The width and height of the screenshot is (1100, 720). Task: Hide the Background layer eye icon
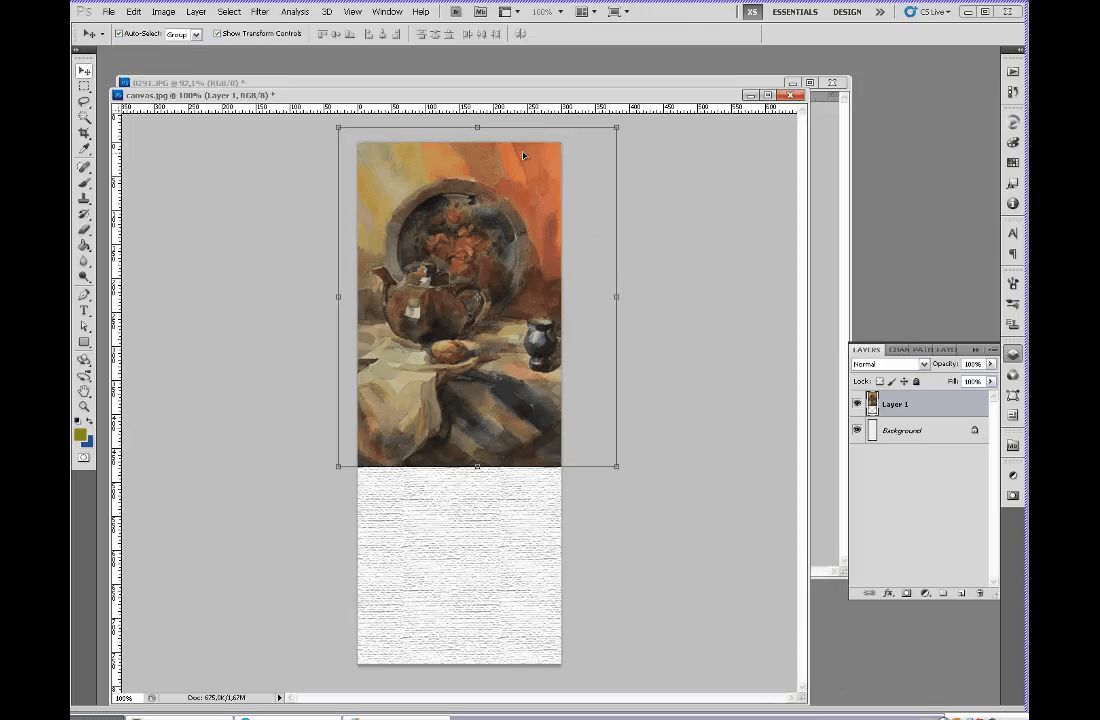pyautogui.click(x=857, y=429)
